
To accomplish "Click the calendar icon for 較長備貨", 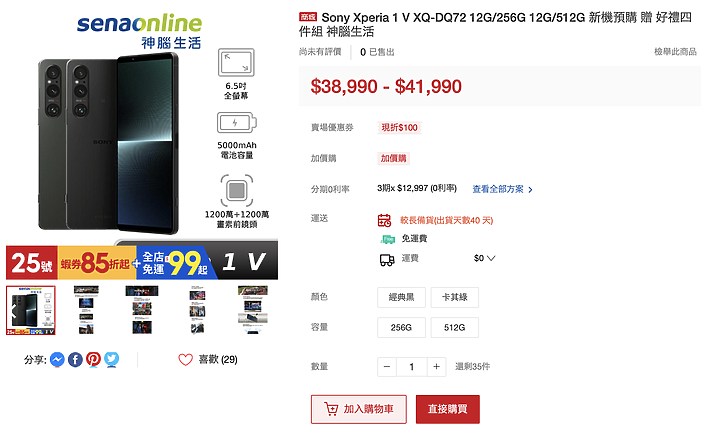I will (x=384, y=220).
